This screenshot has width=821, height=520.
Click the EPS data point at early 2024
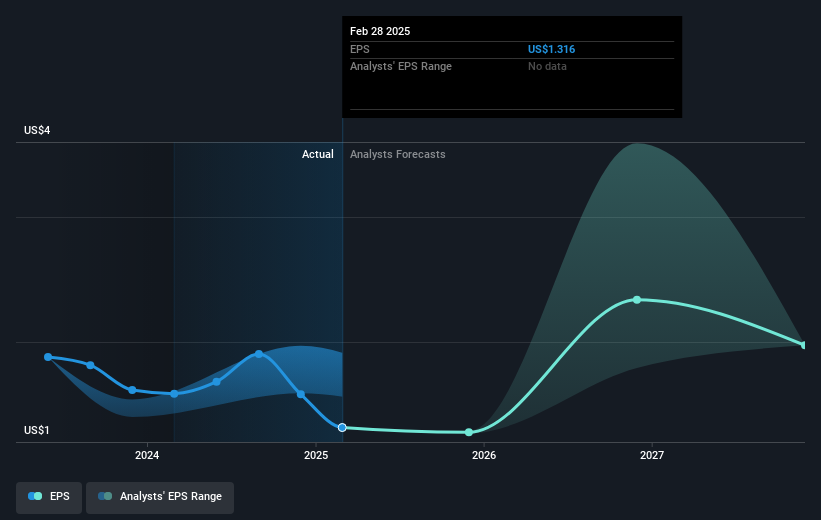point(174,394)
